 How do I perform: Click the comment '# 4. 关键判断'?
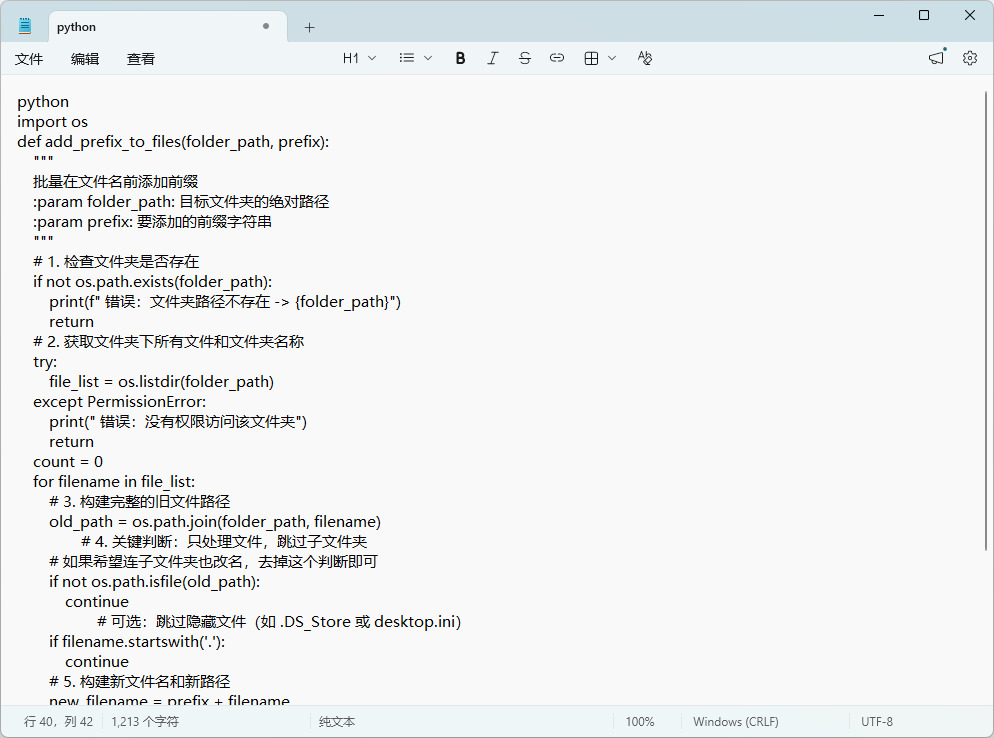(224, 542)
